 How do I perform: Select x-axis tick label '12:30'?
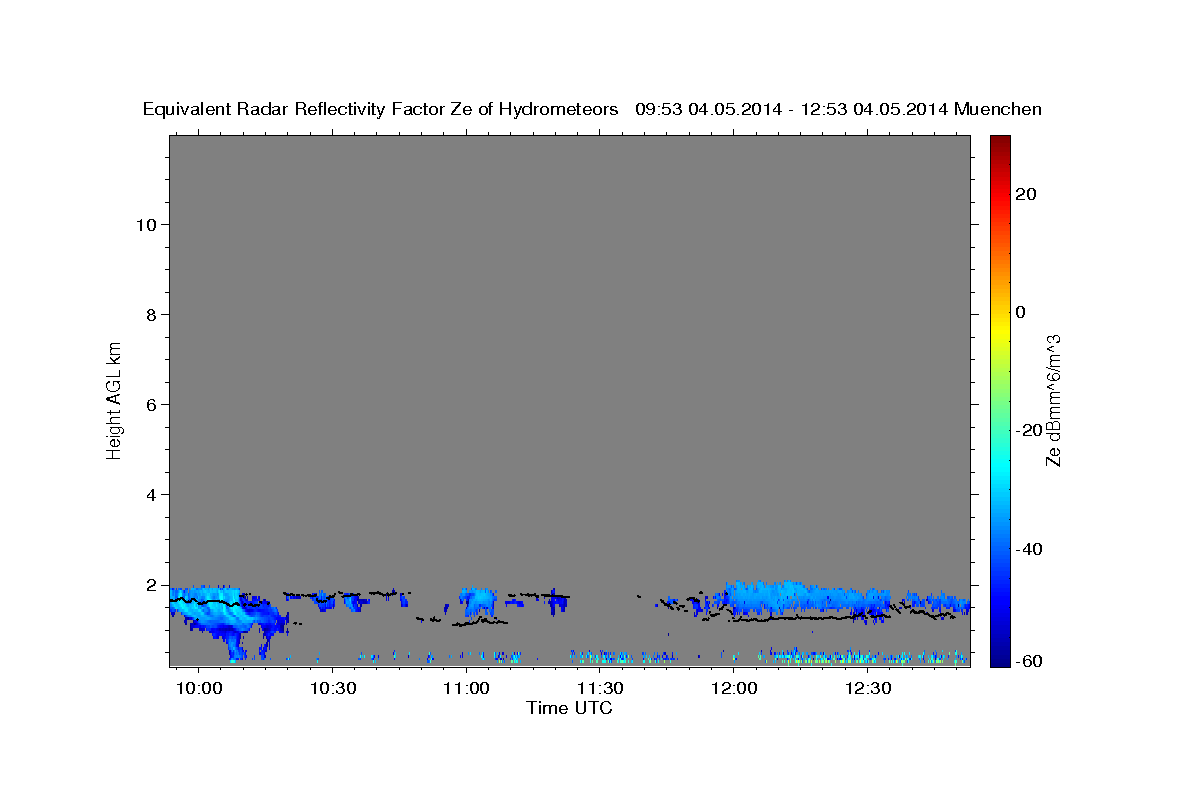click(868, 689)
